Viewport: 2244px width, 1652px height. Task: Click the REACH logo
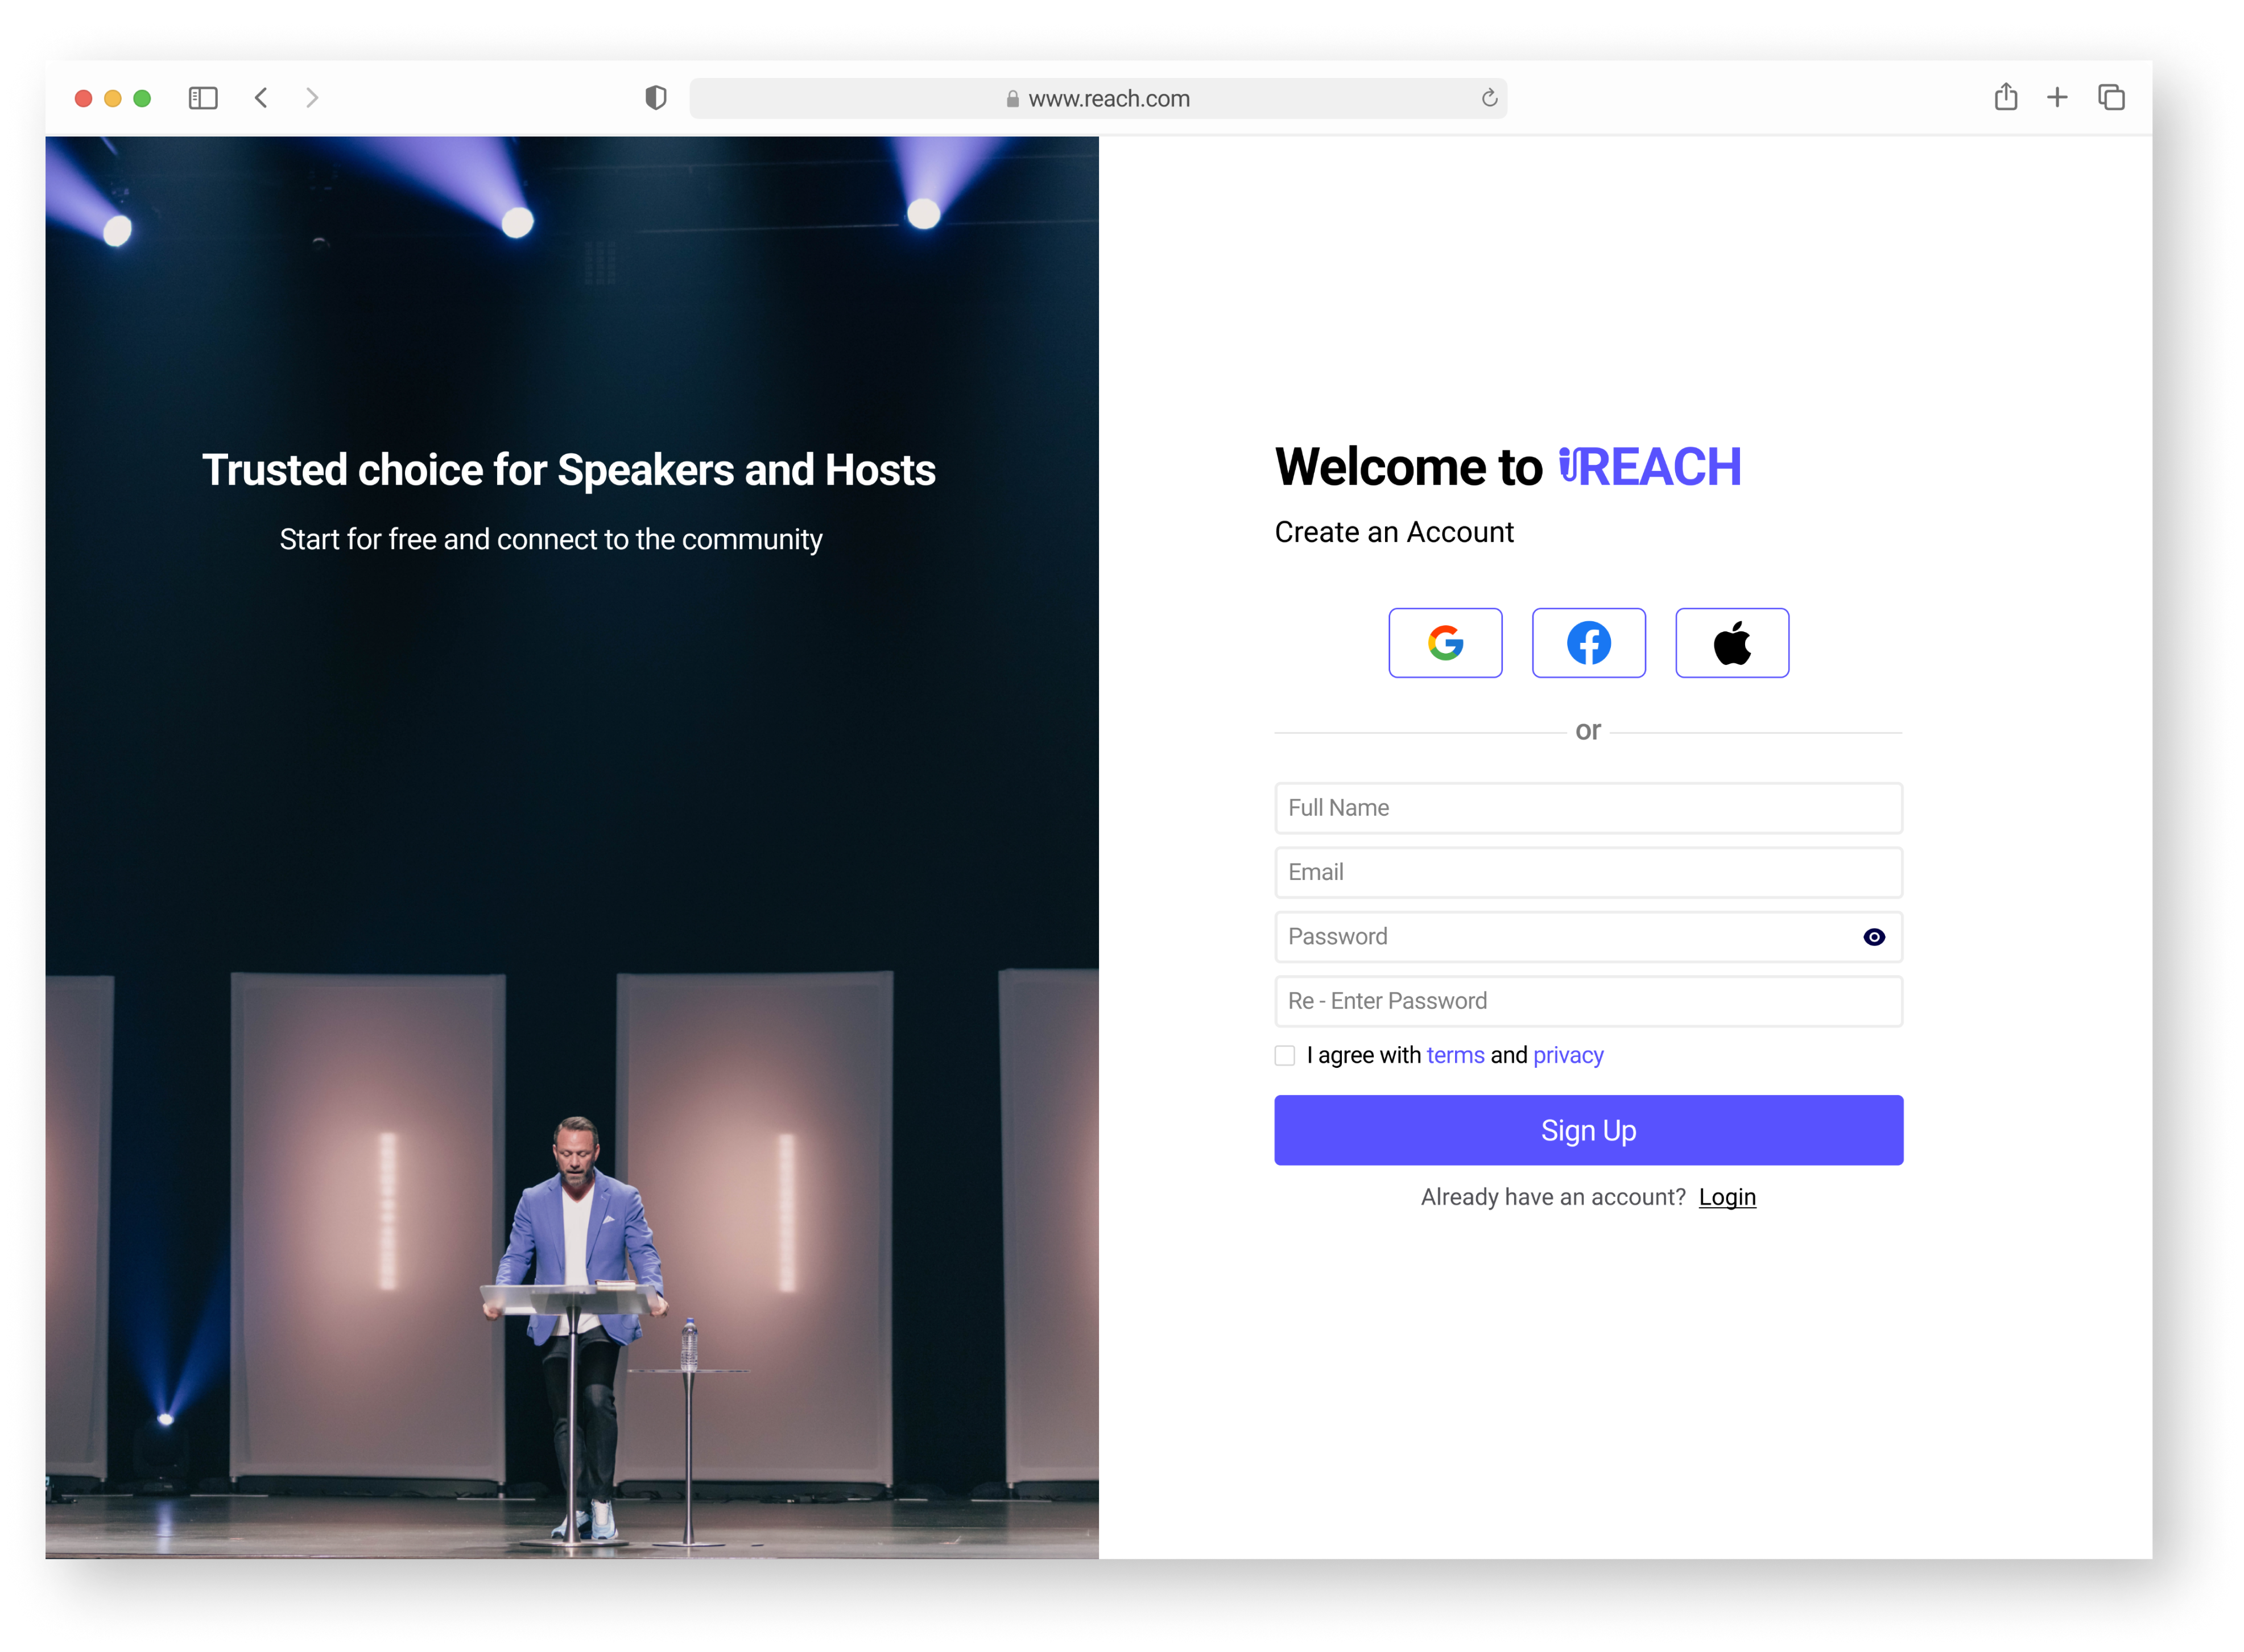point(1650,467)
